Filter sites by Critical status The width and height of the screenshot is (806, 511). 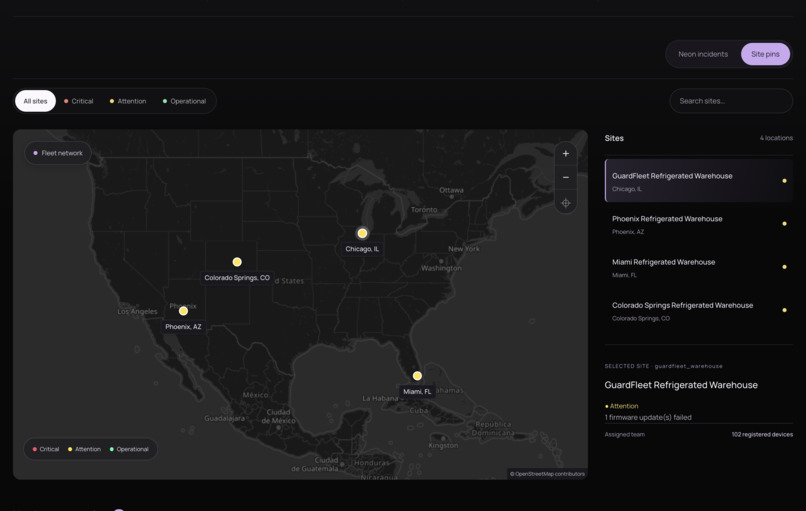point(79,101)
